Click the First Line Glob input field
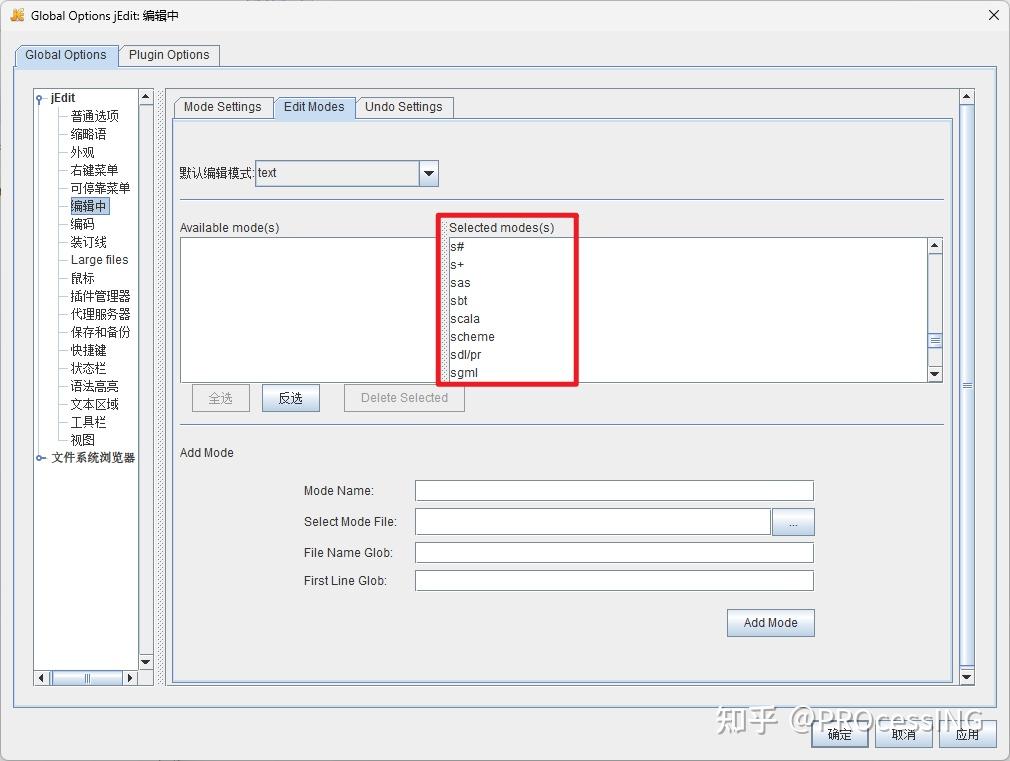This screenshot has height=761, width=1010. click(x=613, y=581)
